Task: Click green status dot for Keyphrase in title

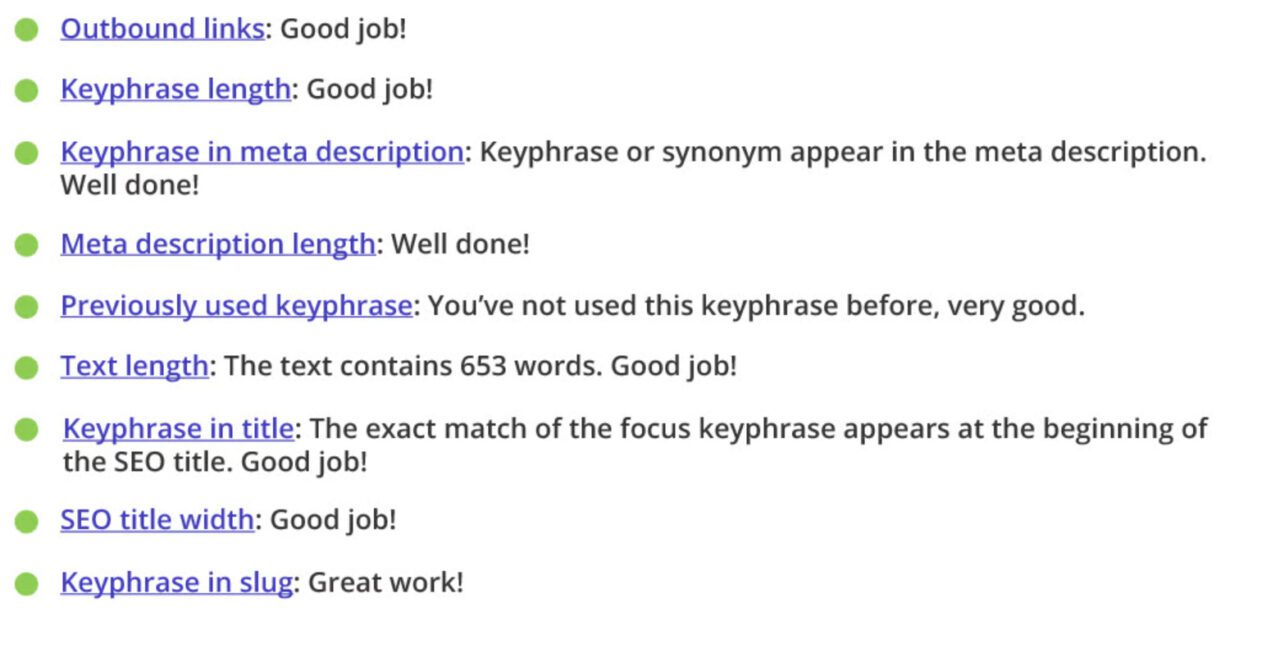Action: click(x=27, y=430)
